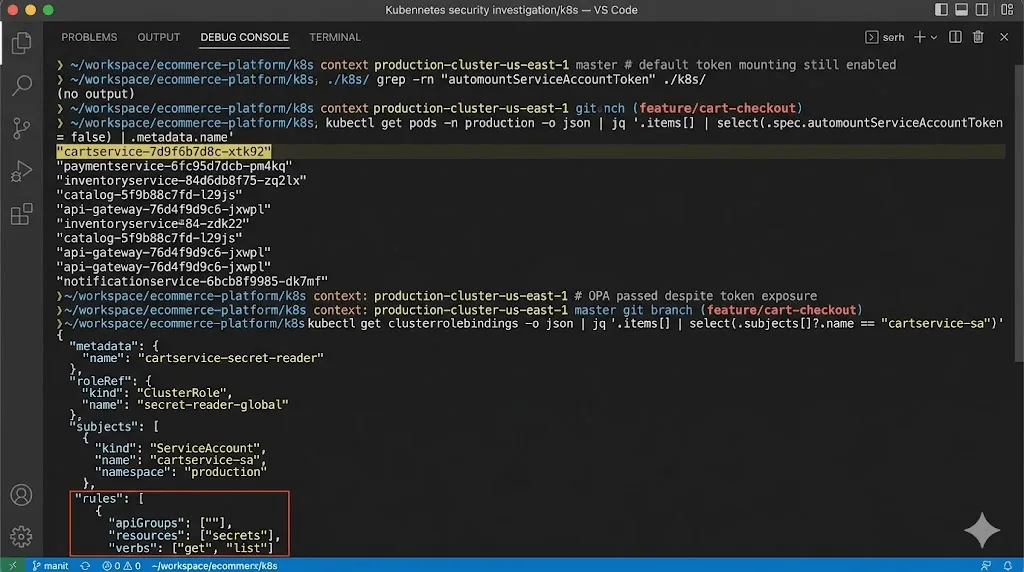This screenshot has height=572, width=1024.
Task: Open the Customize Layout icon
Action: pyautogui.click(x=1007, y=9)
